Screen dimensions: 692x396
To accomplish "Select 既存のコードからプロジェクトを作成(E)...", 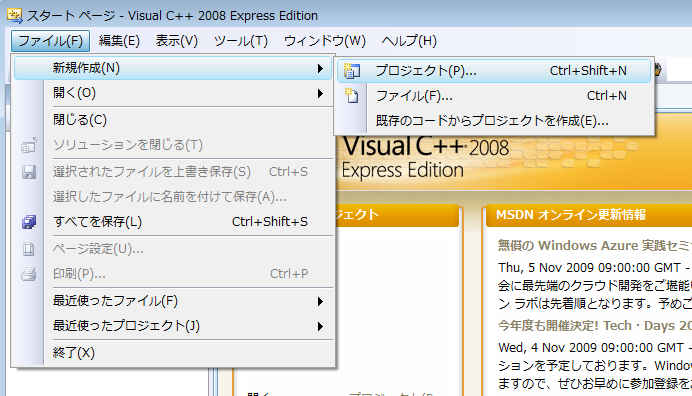I will (494, 121).
